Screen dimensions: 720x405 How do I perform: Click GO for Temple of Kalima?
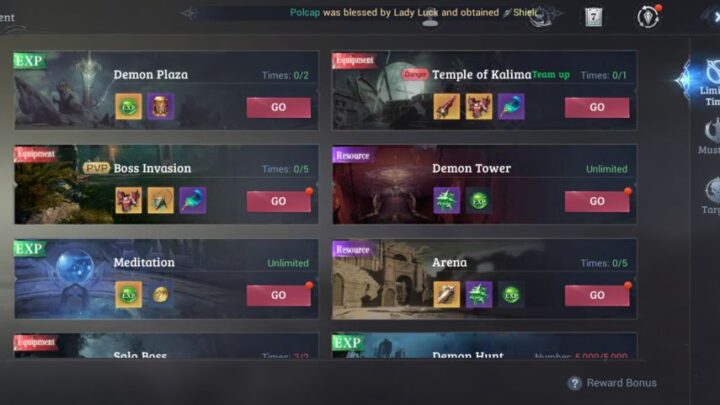tap(597, 107)
